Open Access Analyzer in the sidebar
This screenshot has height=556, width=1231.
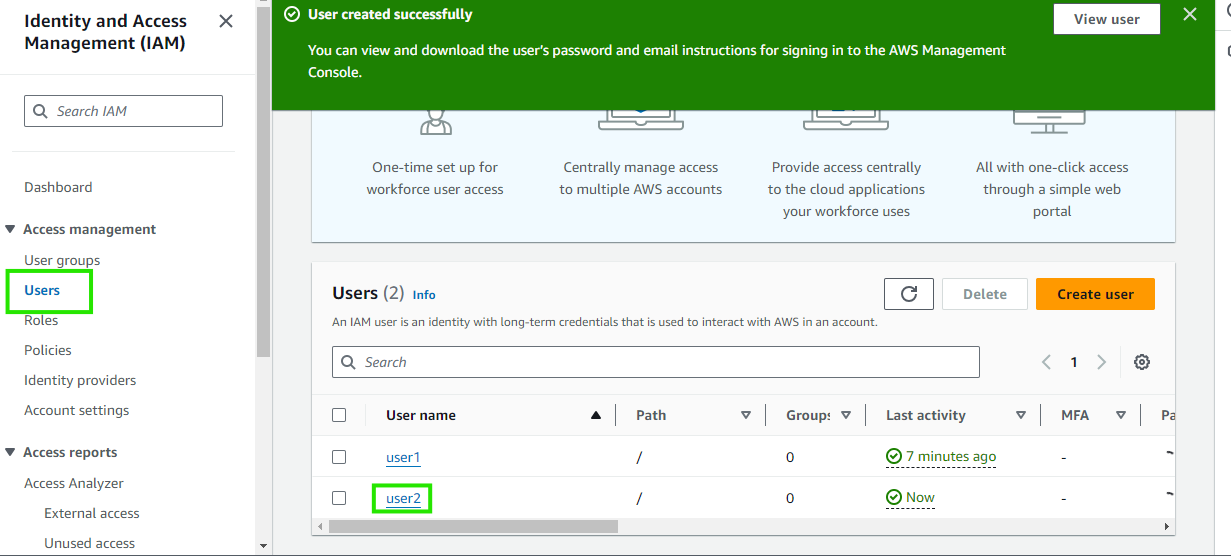coord(74,483)
